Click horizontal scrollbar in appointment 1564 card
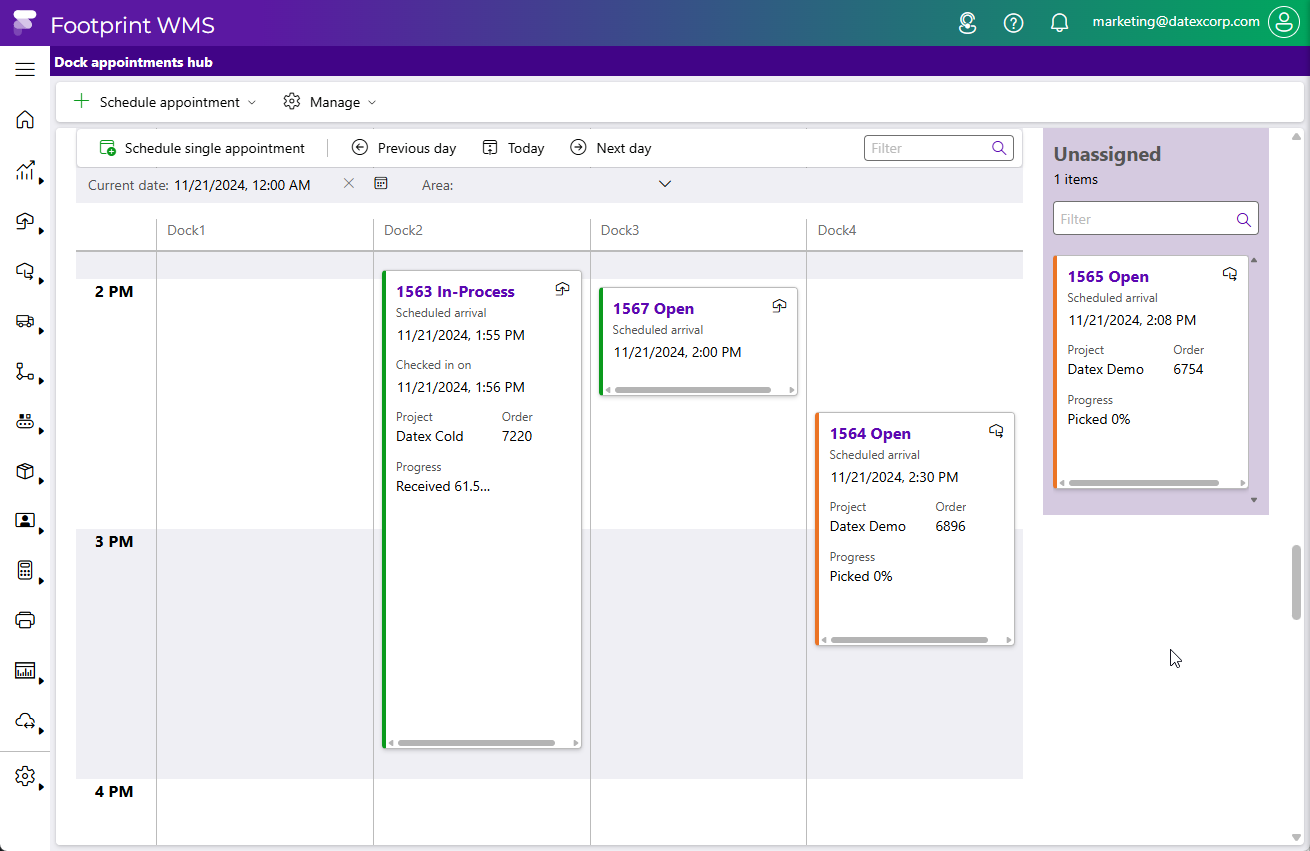The height and width of the screenshot is (851, 1310). [909, 640]
